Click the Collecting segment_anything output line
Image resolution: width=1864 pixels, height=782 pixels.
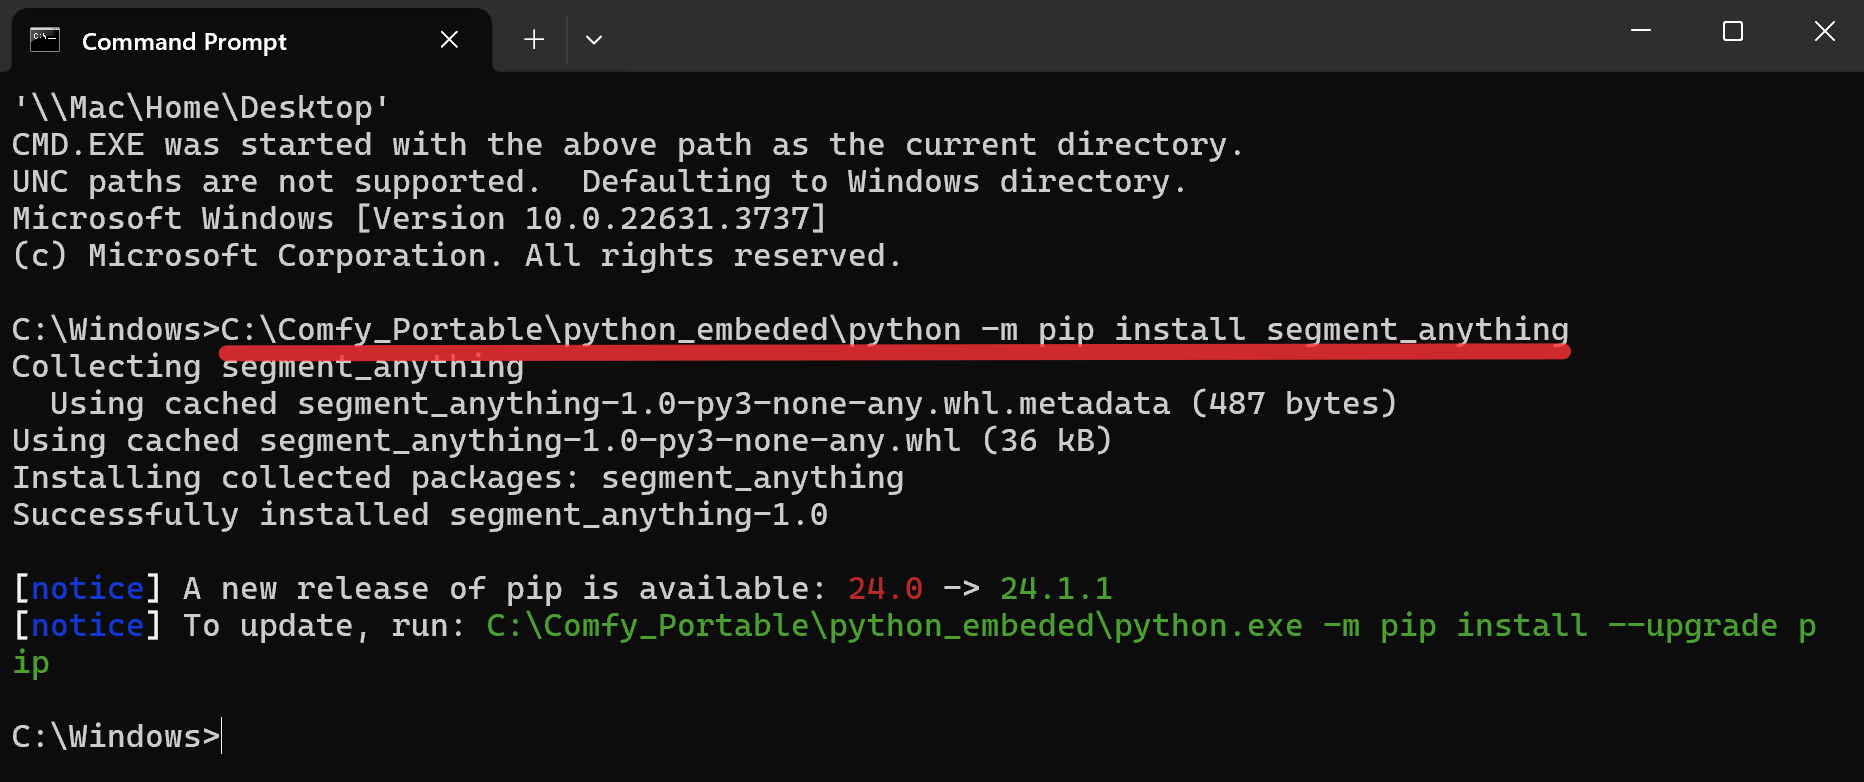268,367
